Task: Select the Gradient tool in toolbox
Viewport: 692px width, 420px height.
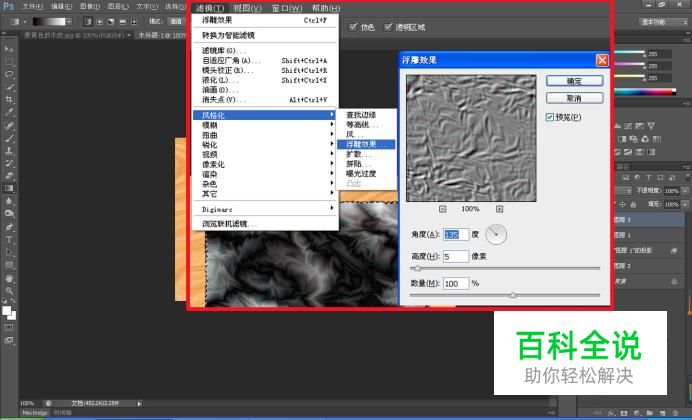Action: pos(9,188)
